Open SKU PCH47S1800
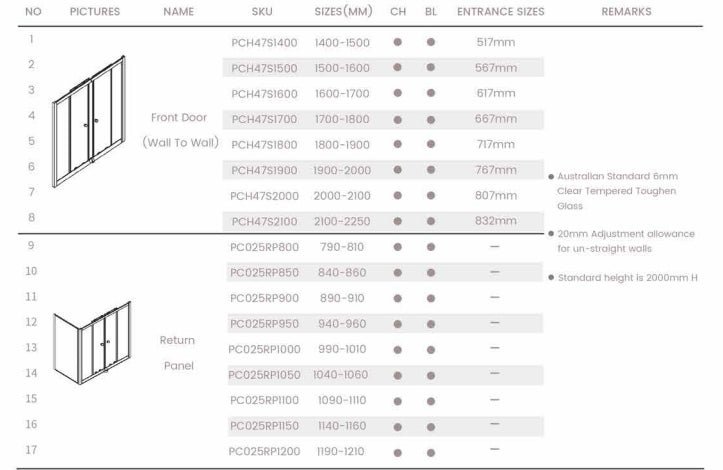The image size is (723, 470). [x=264, y=145]
